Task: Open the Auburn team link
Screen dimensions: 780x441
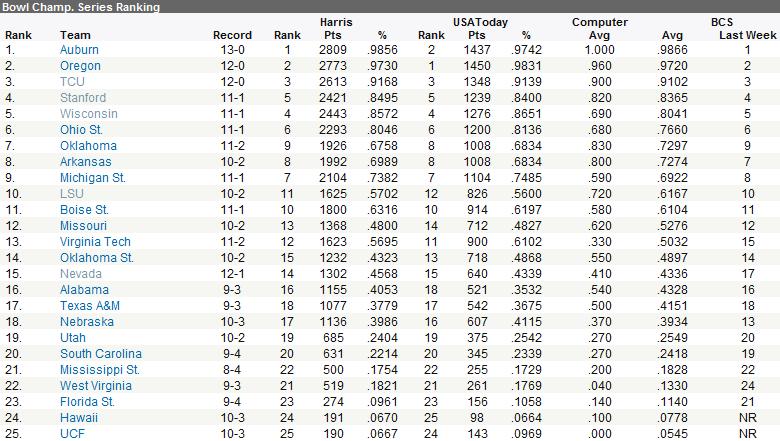Action: [x=80, y=49]
